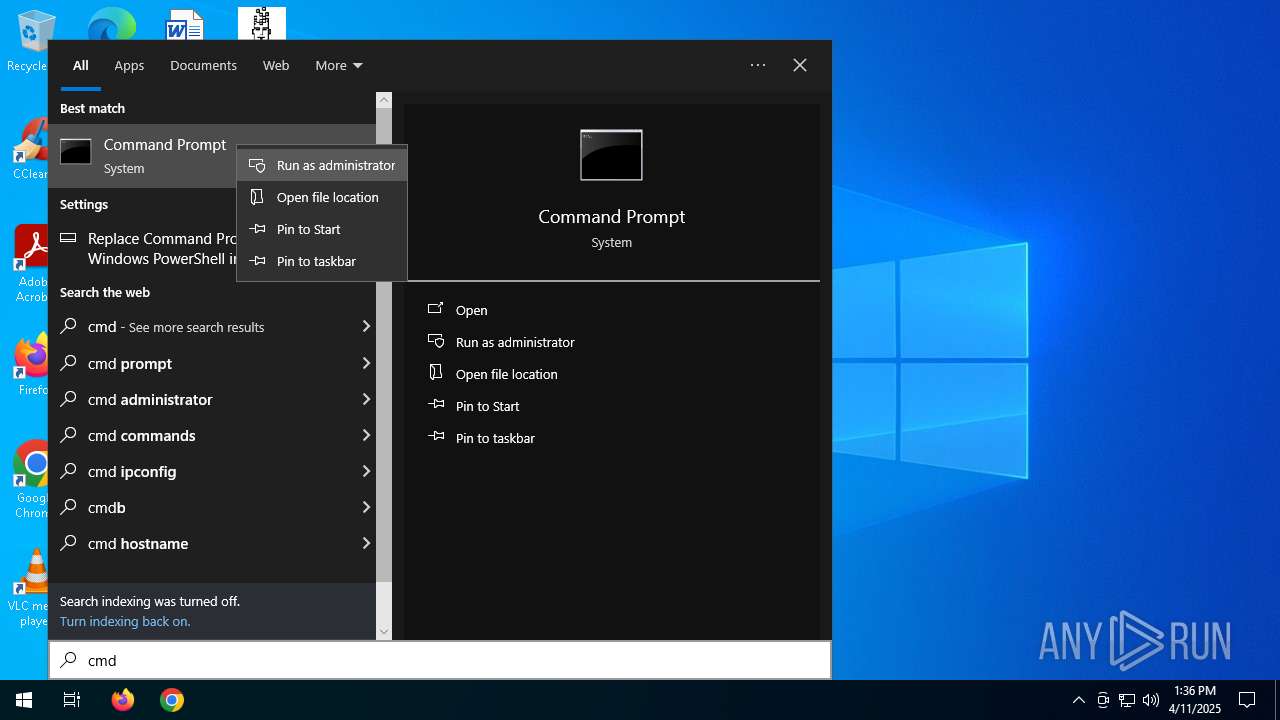This screenshot has height=720, width=1280.
Task: Open Adobe Acrobat desktop shortcut
Action: [30, 264]
